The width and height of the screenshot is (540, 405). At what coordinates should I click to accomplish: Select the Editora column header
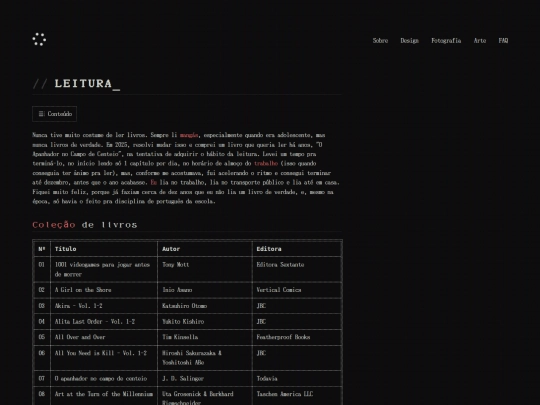coord(297,249)
